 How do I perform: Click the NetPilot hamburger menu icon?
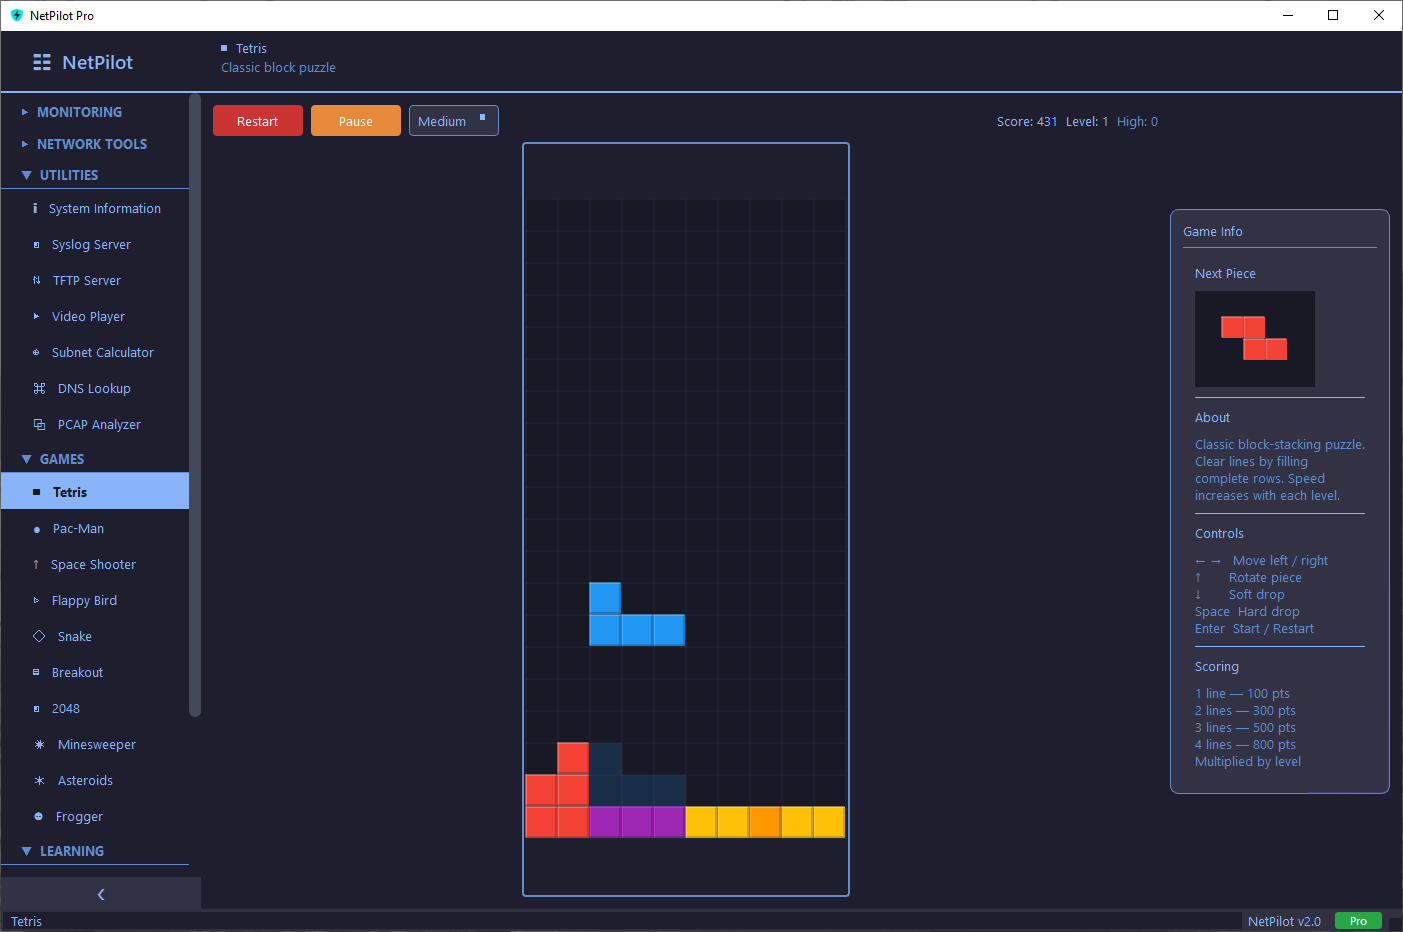click(41, 61)
